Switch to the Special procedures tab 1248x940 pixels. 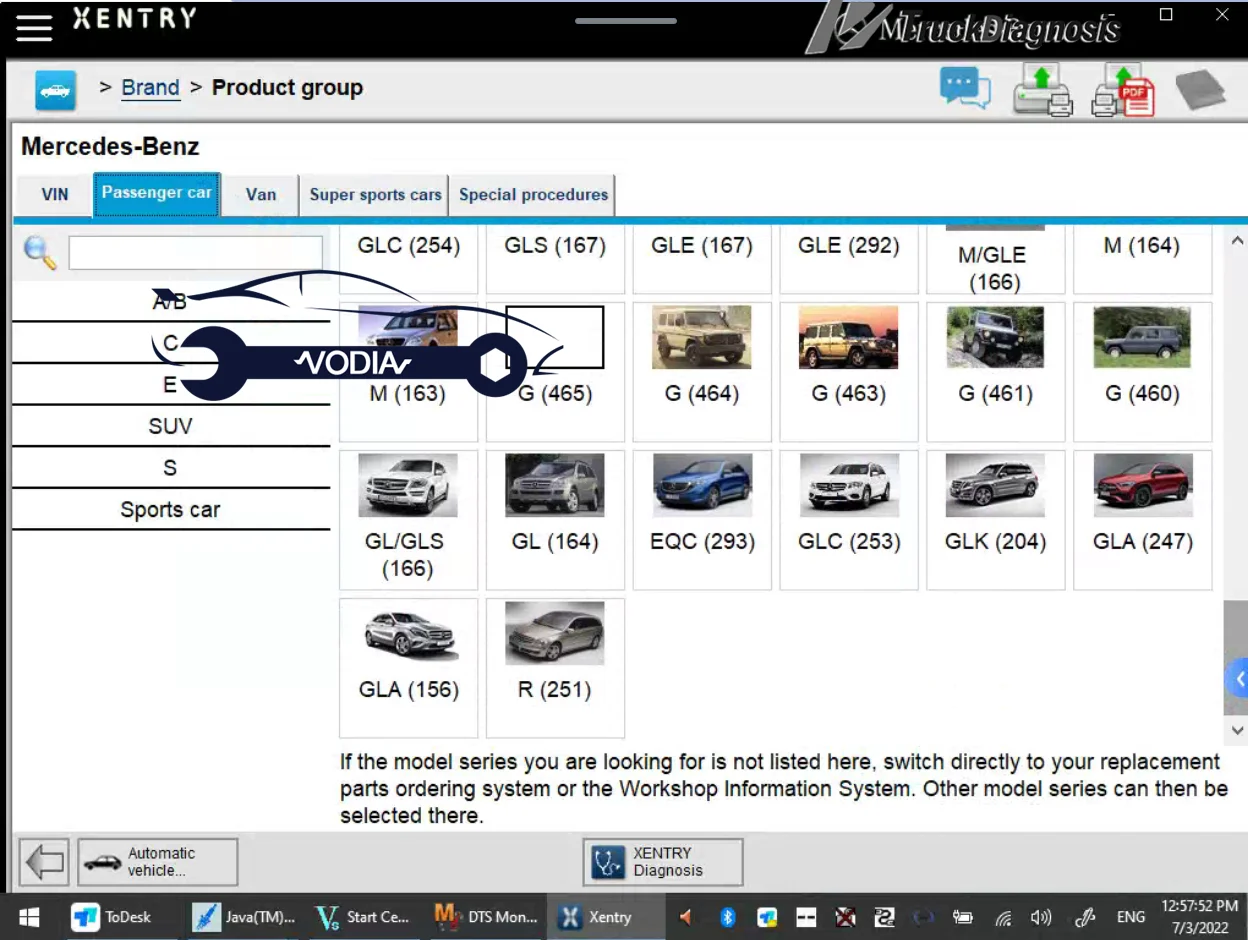click(x=533, y=195)
